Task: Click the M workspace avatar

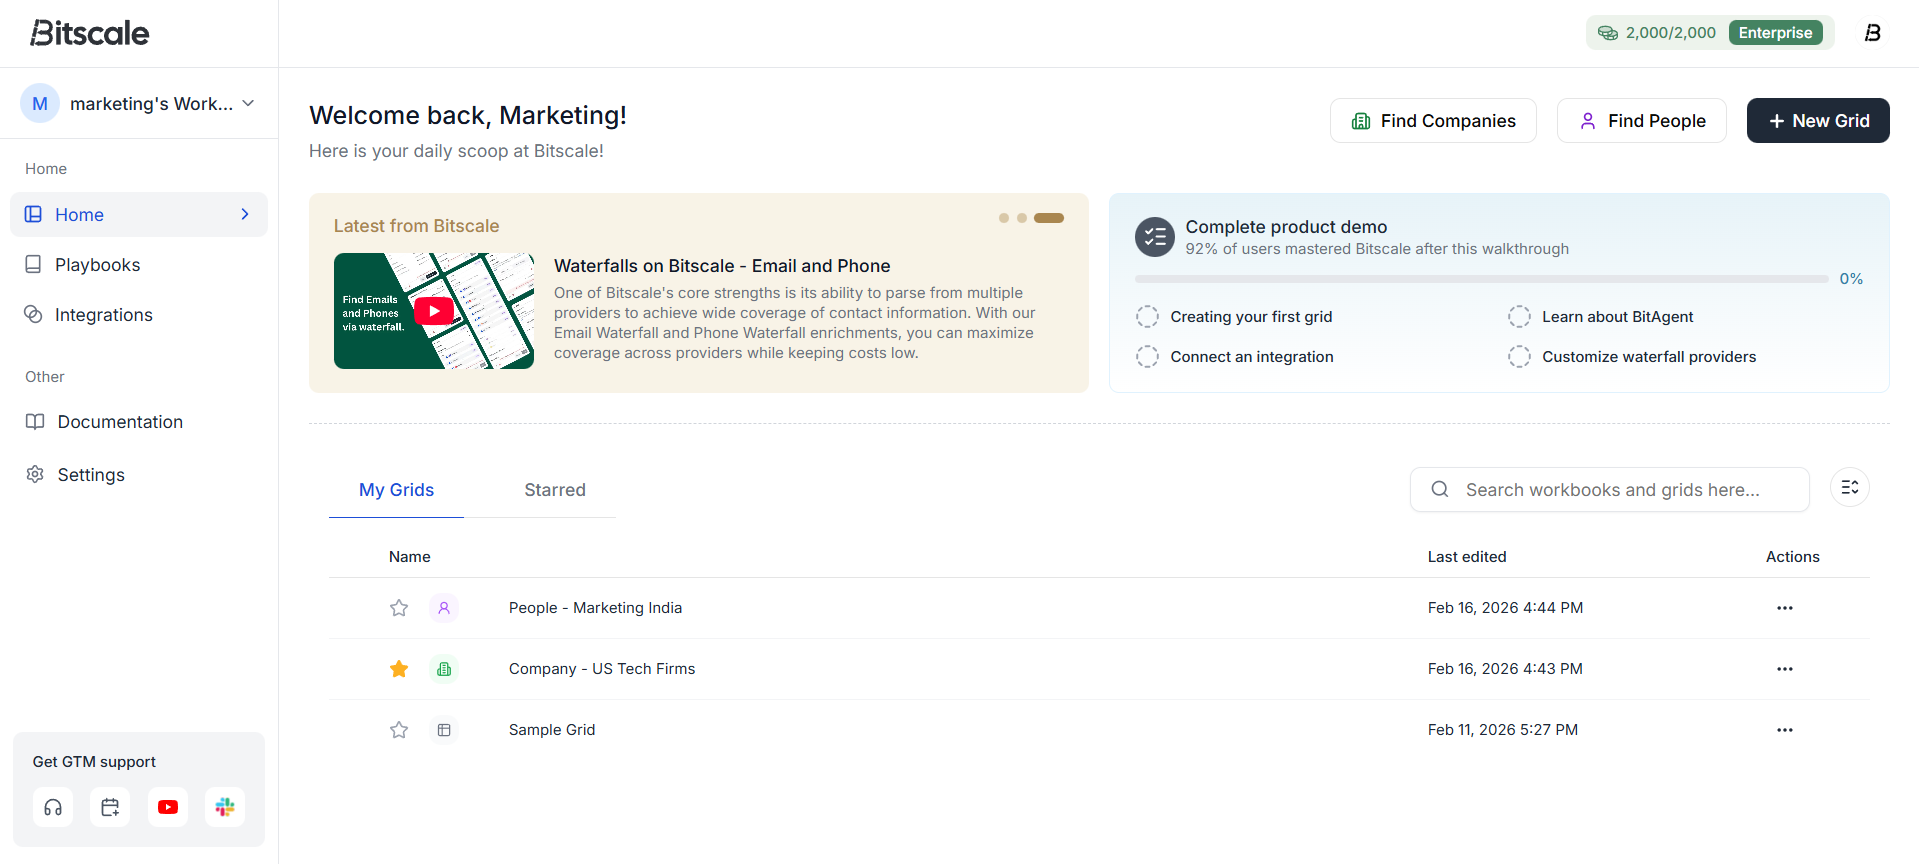Action: pos(40,103)
